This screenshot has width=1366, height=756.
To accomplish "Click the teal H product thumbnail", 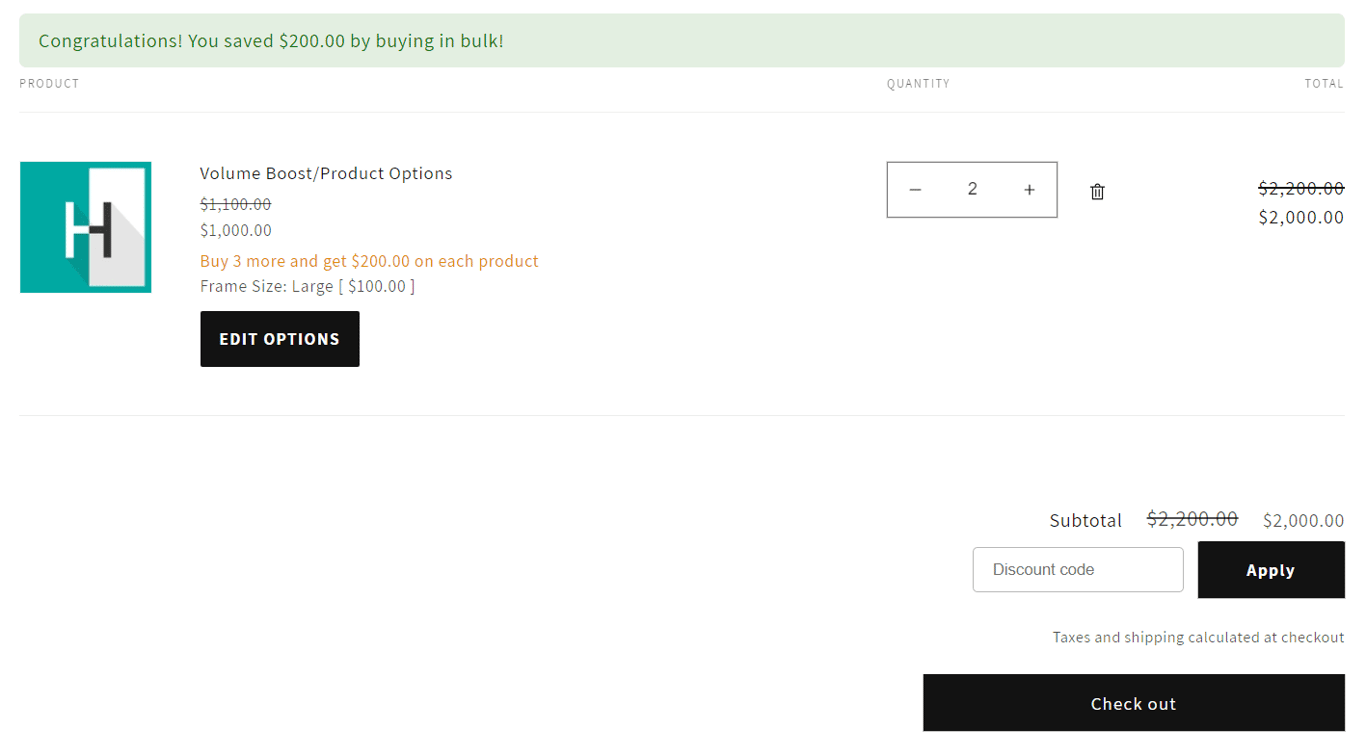I will tap(86, 227).
